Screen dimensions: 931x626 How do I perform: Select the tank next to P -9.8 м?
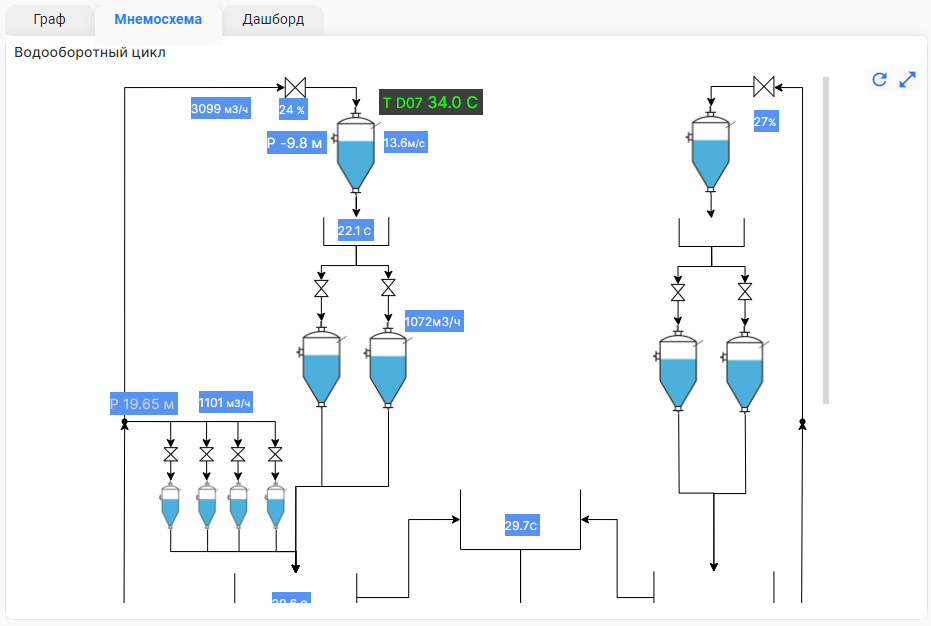(355, 153)
